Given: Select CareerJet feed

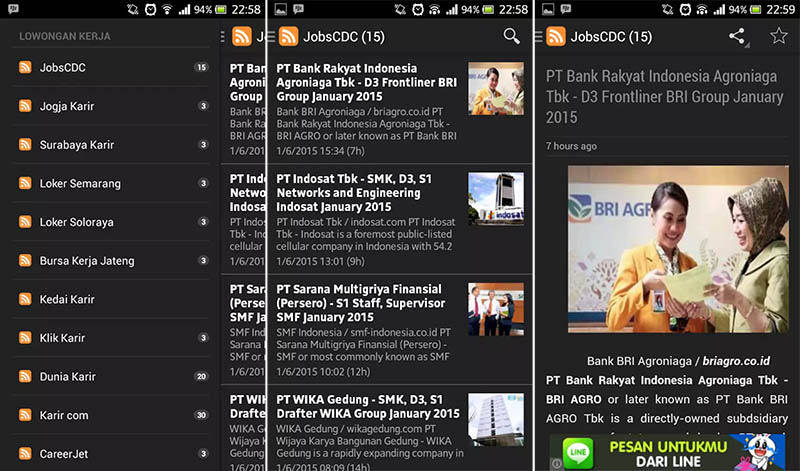Looking at the screenshot, I should pyautogui.click(x=111, y=454).
